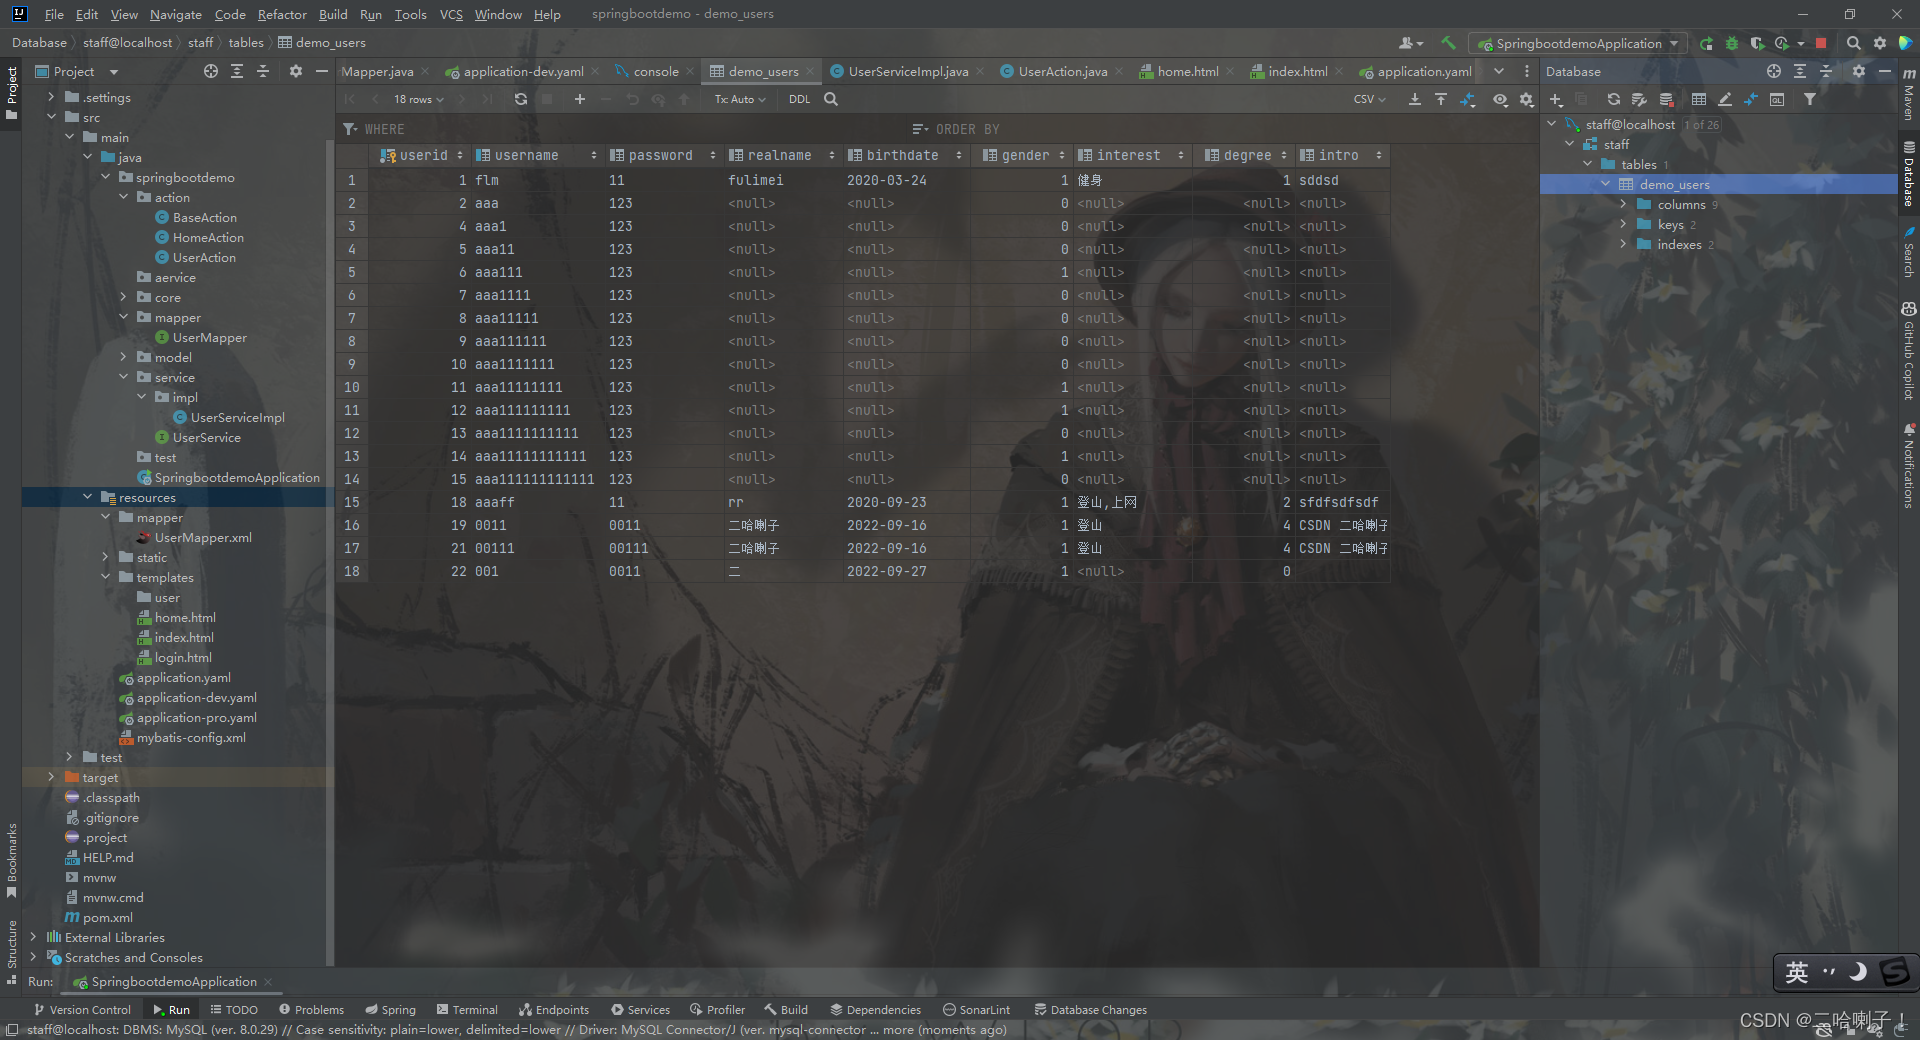Open the VCS menu
This screenshot has height=1040, width=1920.
click(x=451, y=14)
